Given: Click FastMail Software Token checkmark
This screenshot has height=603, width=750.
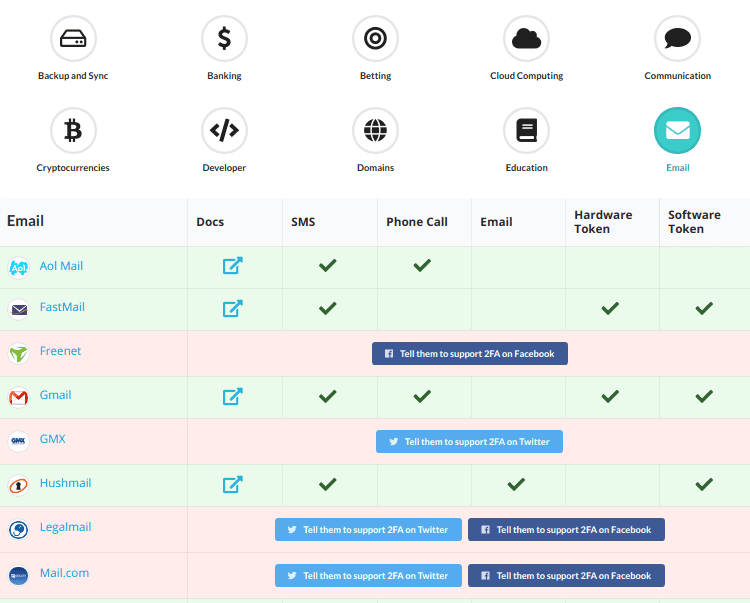Looking at the screenshot, I should 704,308.
